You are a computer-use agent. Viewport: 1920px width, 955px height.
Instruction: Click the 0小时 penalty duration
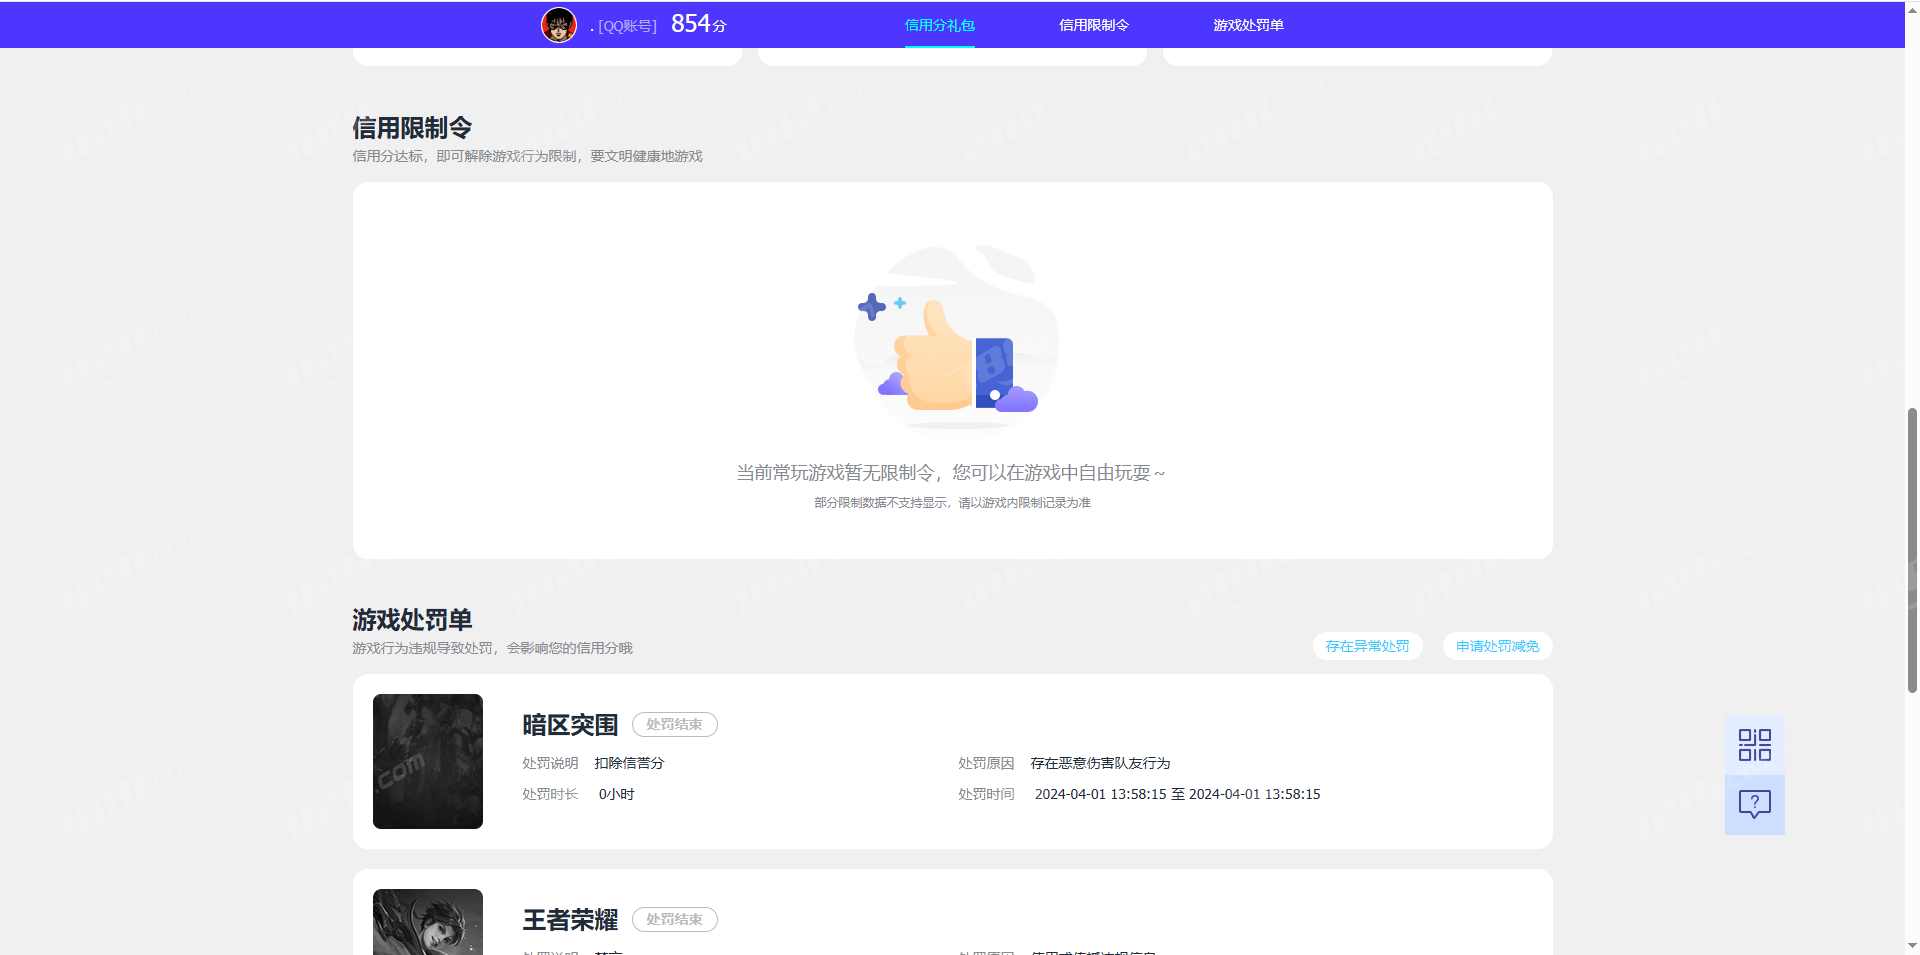coord(616,794)
